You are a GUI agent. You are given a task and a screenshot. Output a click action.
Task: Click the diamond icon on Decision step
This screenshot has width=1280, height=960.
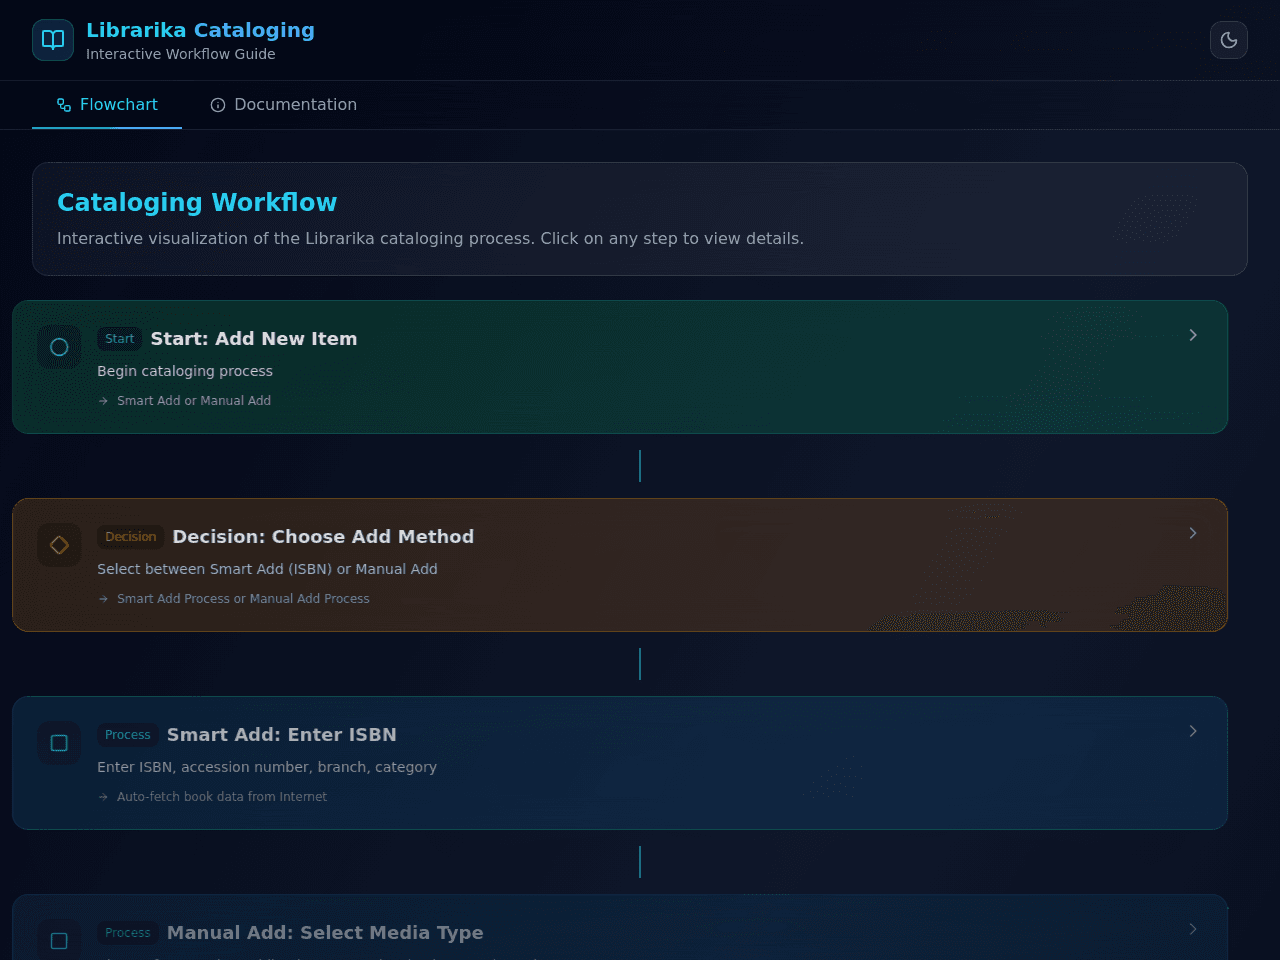click(59, 545)
